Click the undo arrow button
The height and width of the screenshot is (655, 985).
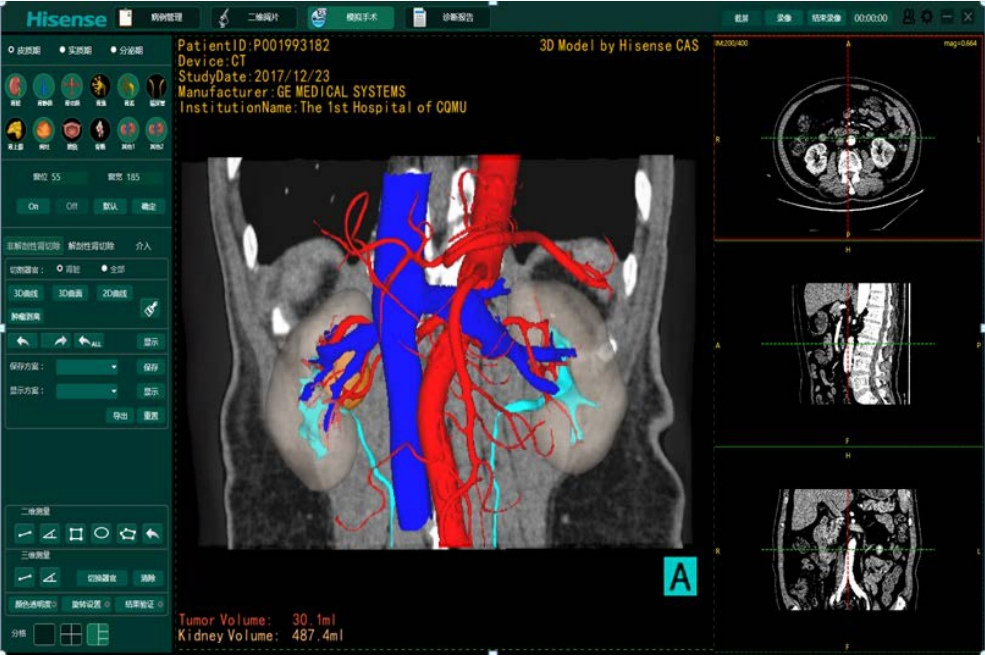(22, 341)
